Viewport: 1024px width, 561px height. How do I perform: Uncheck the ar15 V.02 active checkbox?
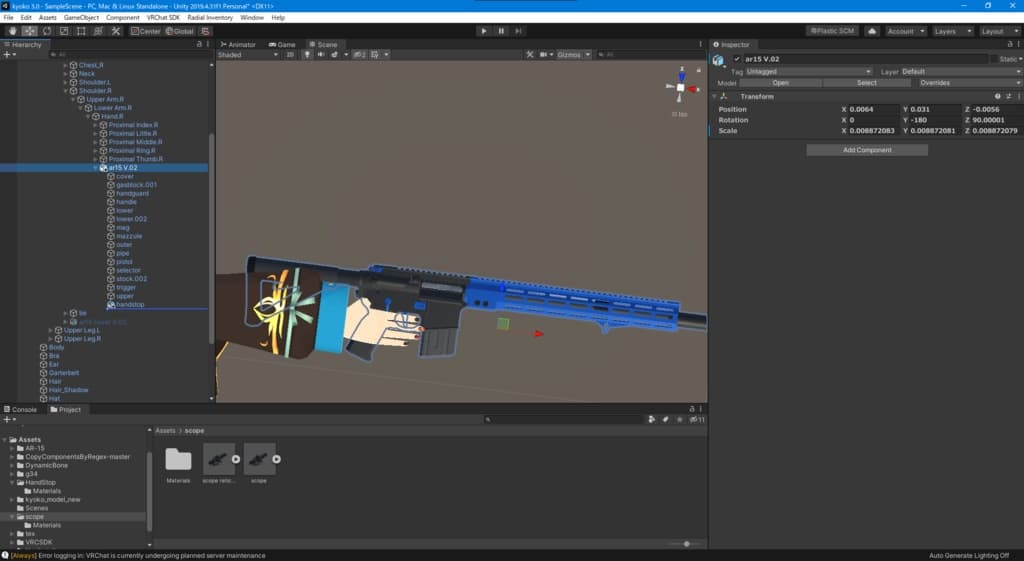point(737,59)
